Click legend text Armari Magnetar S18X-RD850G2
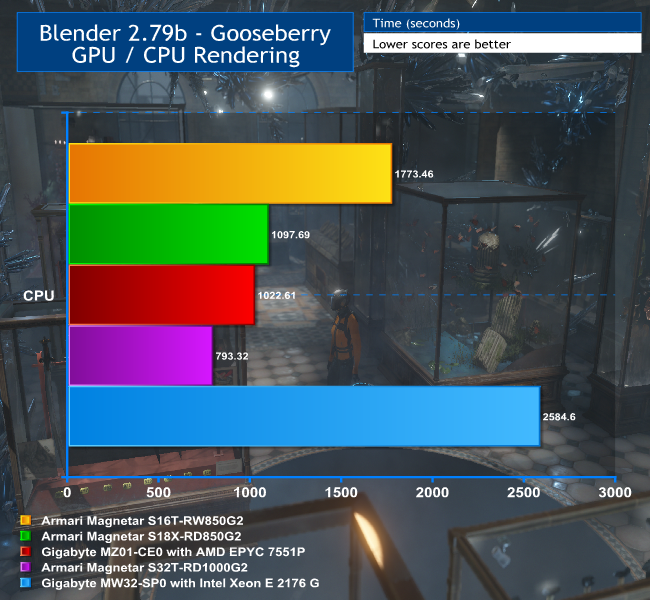Screen dimensions: 650x600 pyautogui.click(x=141, y=537)
